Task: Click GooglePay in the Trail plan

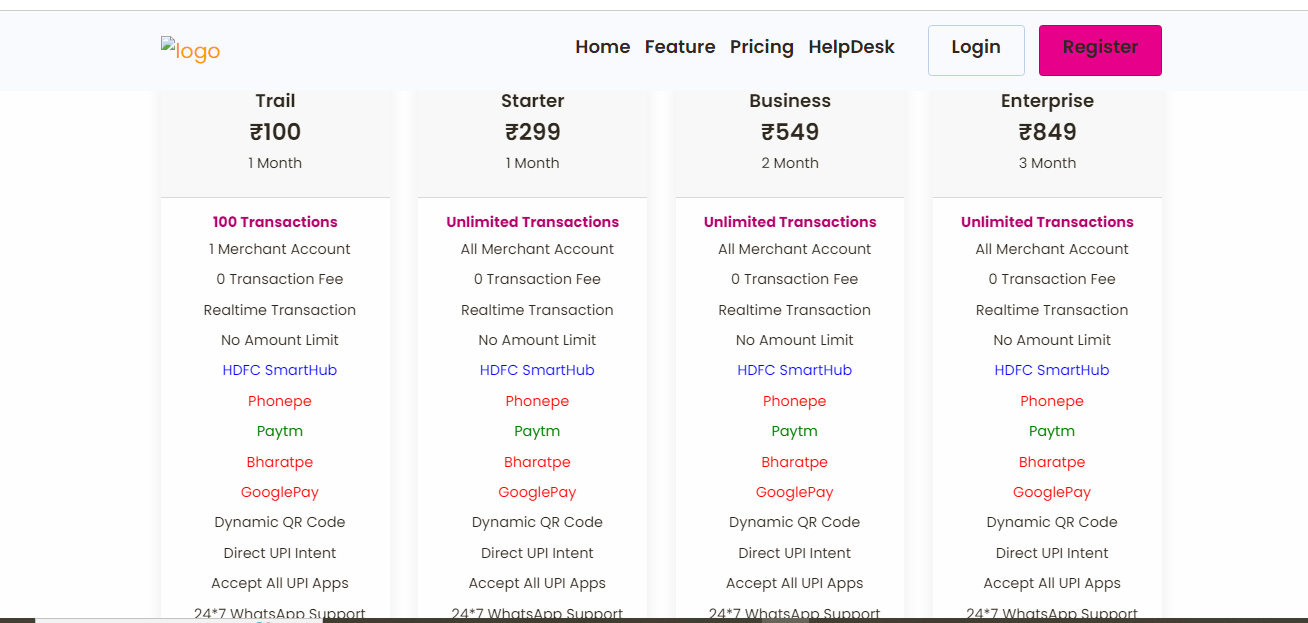Action: click(280, 492)
